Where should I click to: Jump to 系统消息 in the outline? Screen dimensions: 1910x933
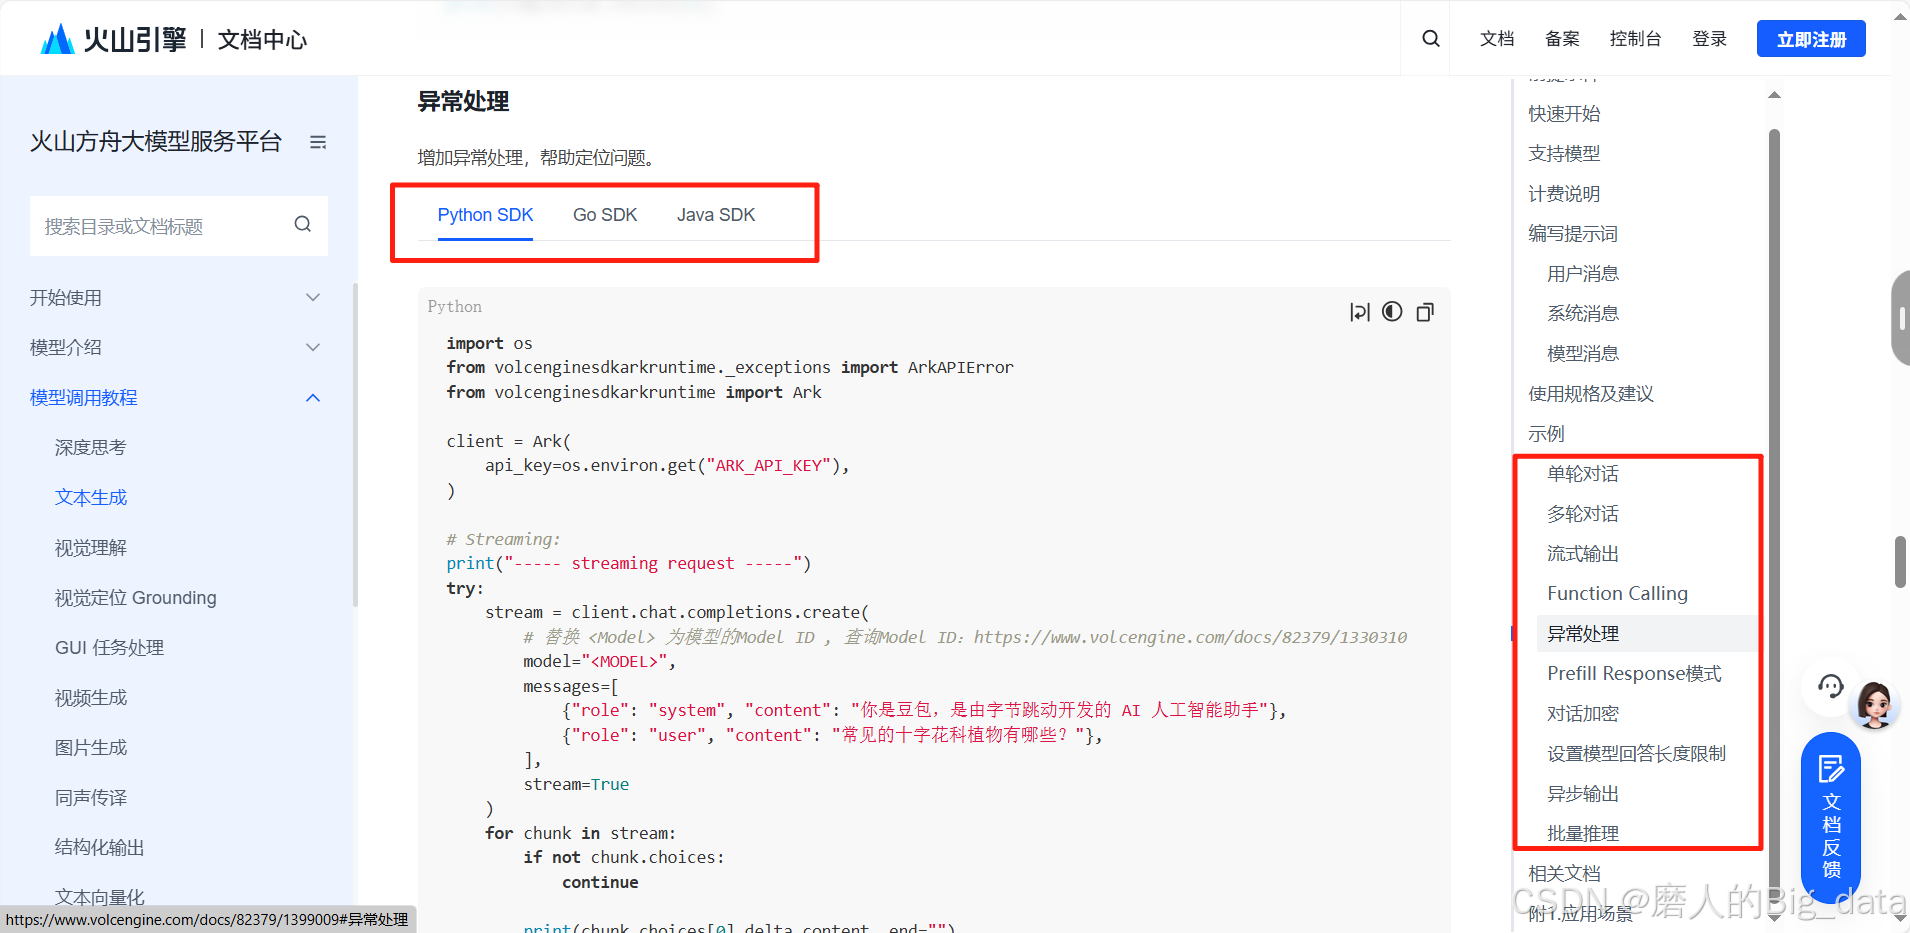(1583, 314)
